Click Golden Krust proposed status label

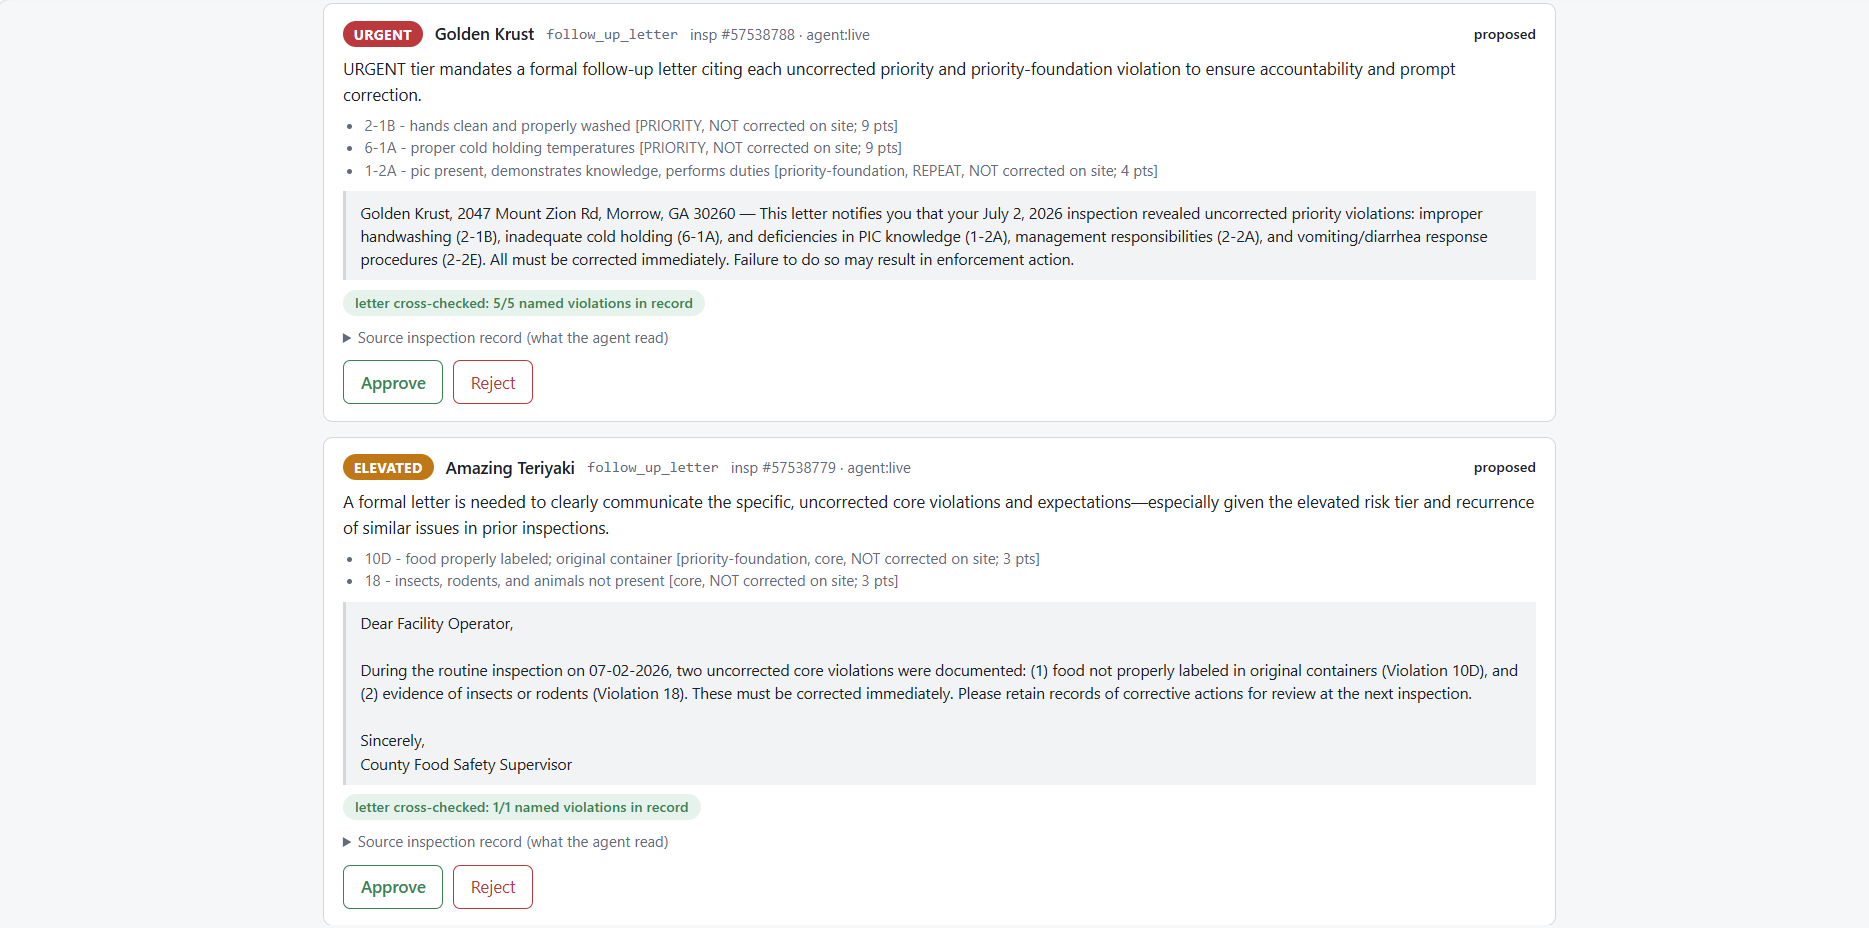click(x=1504, y=35)
